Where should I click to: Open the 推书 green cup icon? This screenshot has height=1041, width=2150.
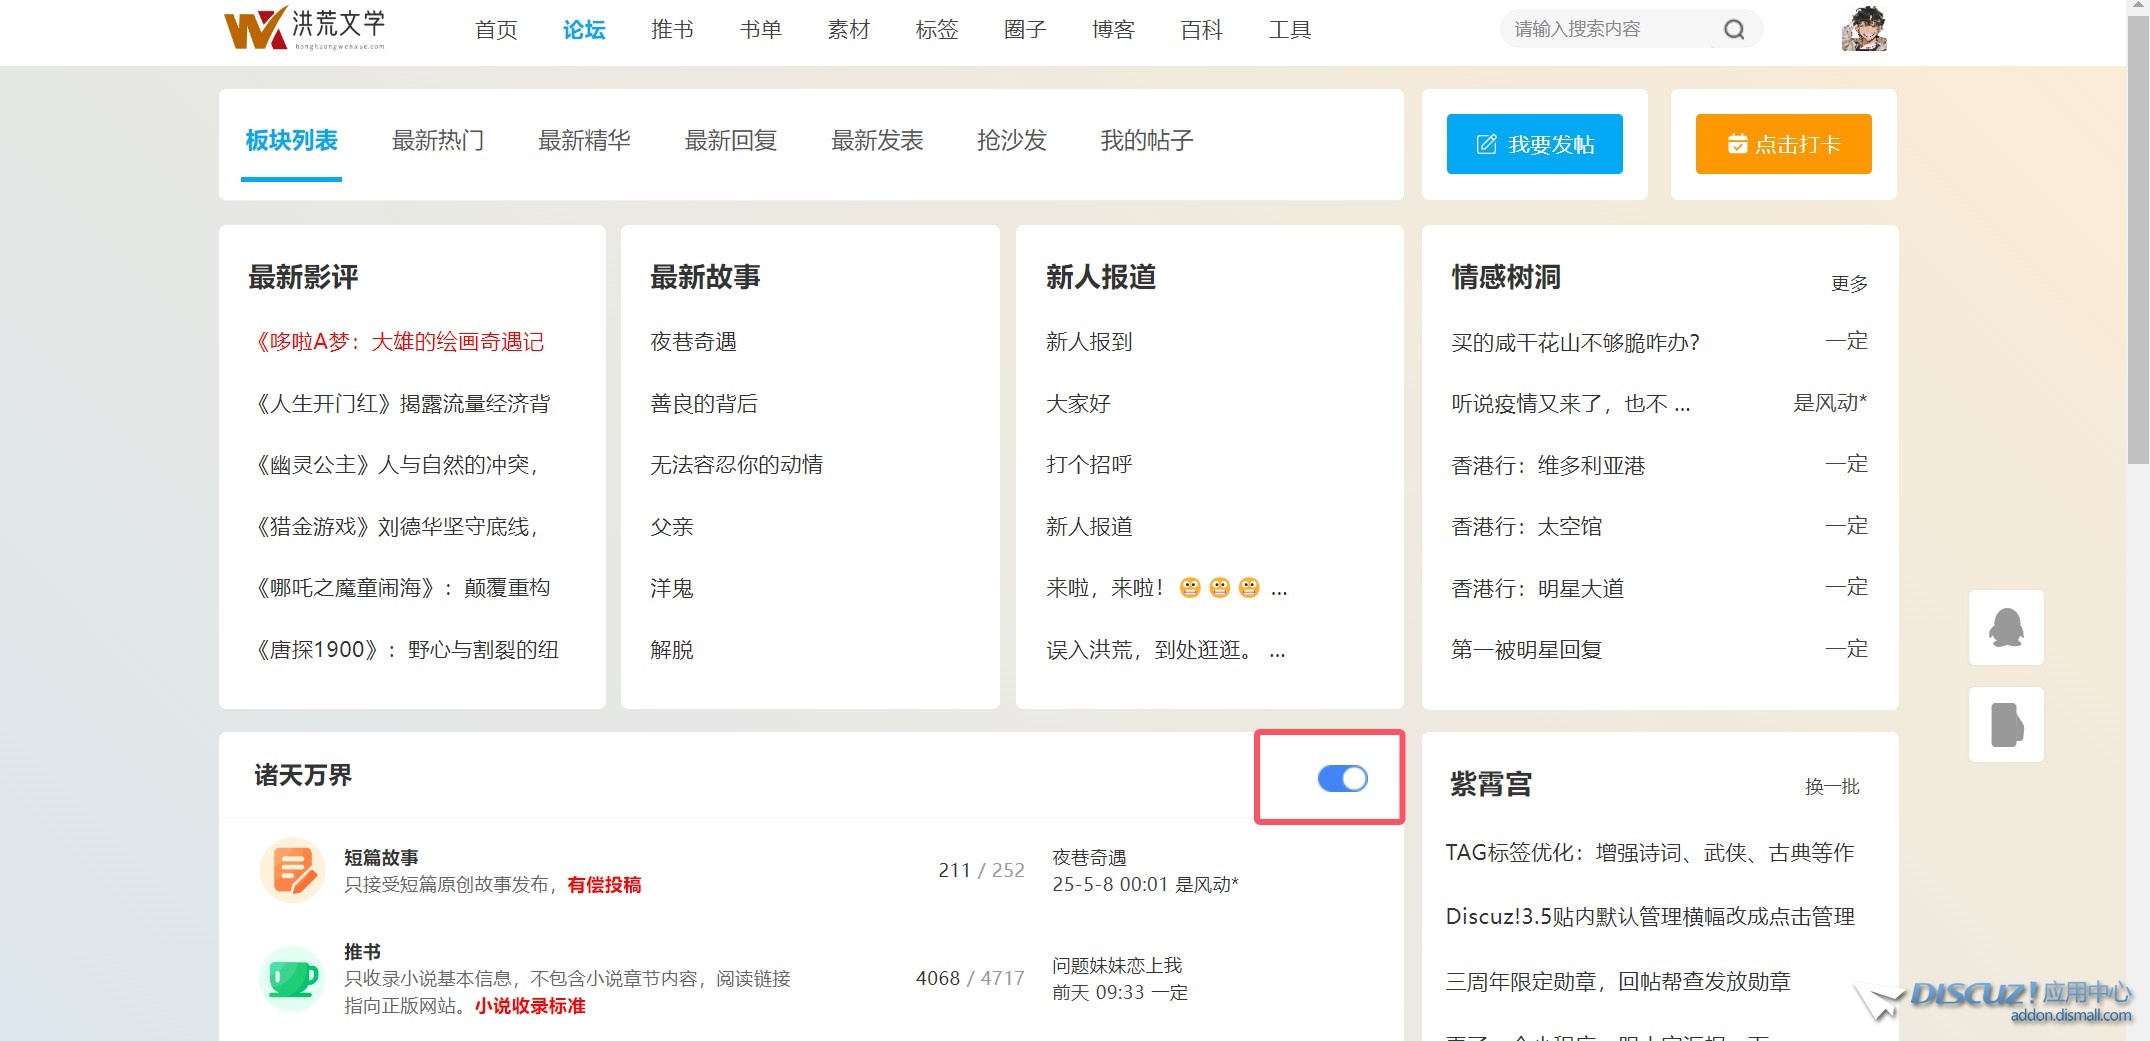pyautogui.click(x=292, y=978)
